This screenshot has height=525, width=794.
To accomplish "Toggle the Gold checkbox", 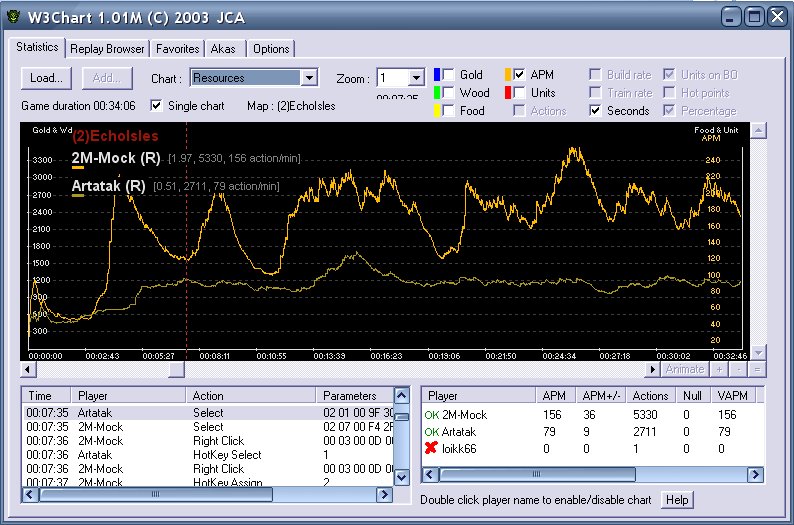I will pyautogui.click(x=448, y=75).
